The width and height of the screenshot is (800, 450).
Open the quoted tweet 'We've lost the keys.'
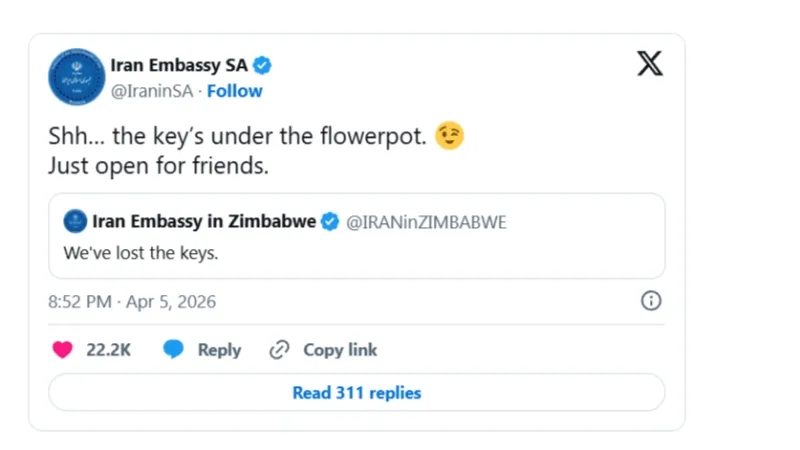140,253
